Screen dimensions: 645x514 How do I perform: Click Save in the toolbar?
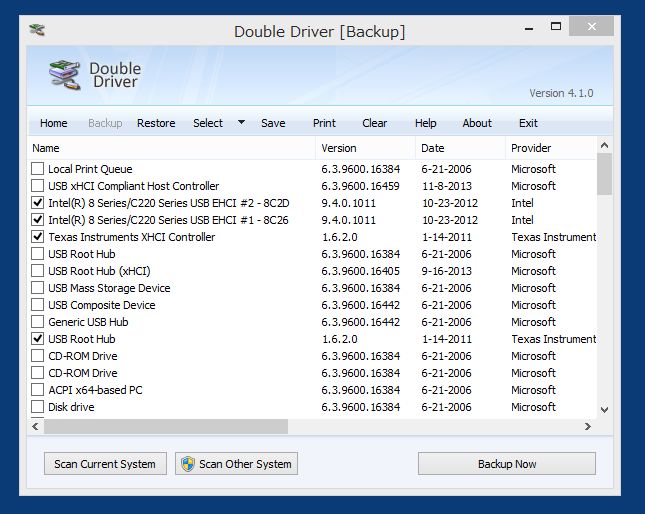273,123
